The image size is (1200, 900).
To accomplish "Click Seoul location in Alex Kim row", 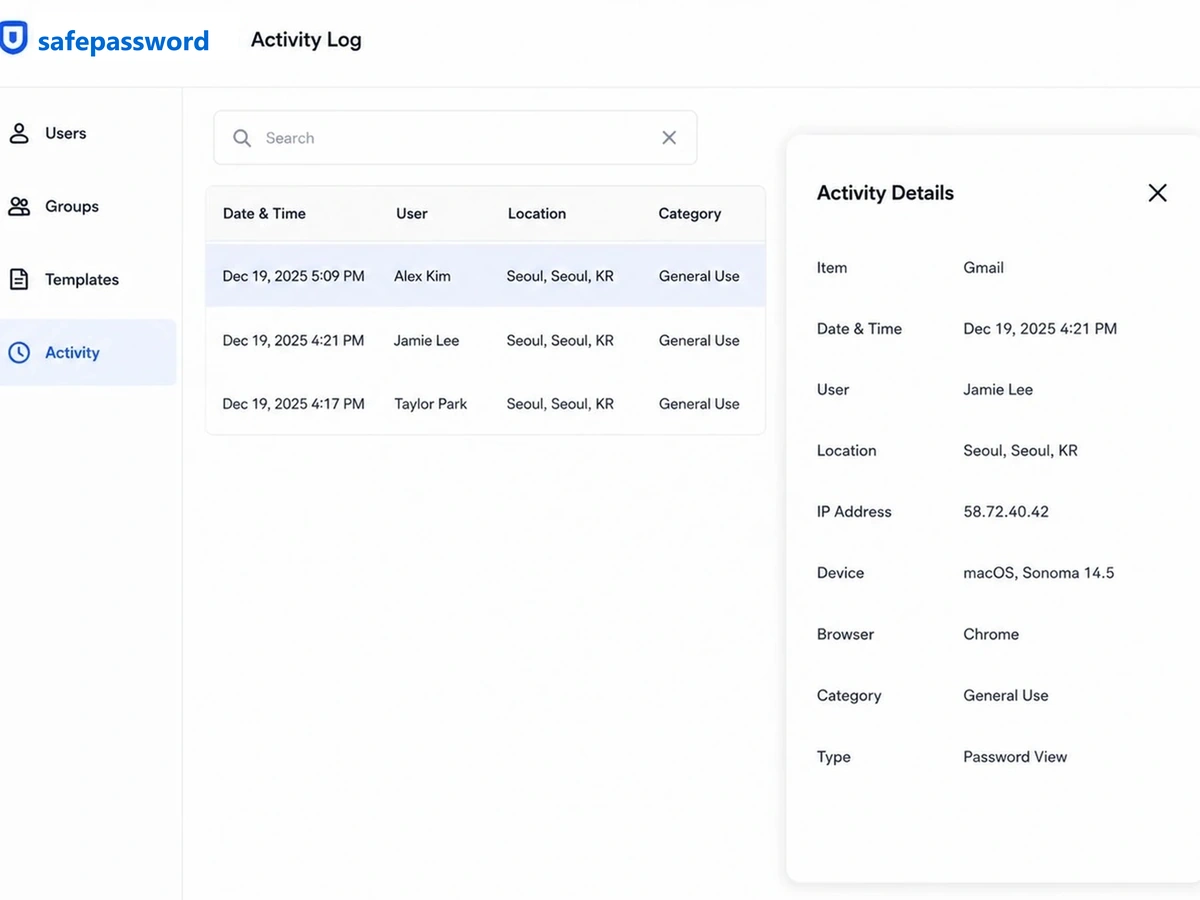I will point(560,276).
